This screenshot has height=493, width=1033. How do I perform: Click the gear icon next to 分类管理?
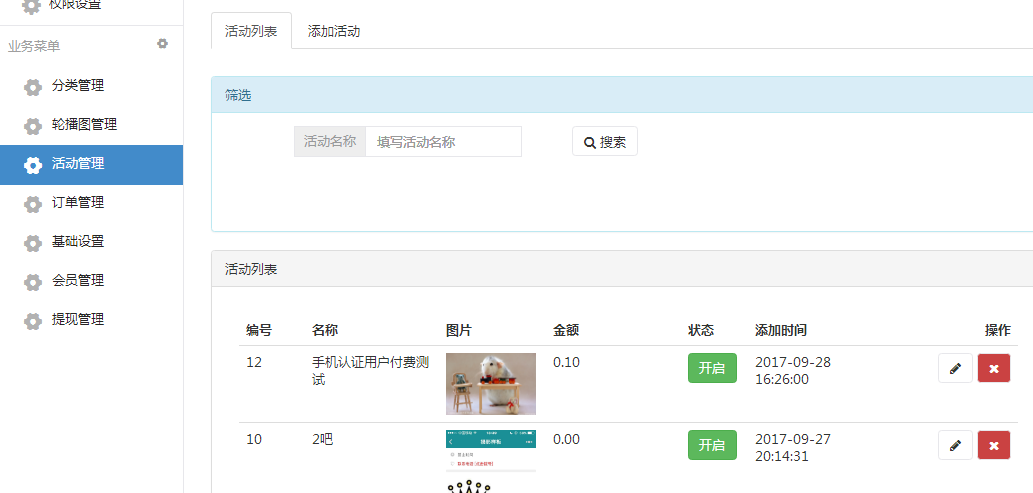click(33, 87)
